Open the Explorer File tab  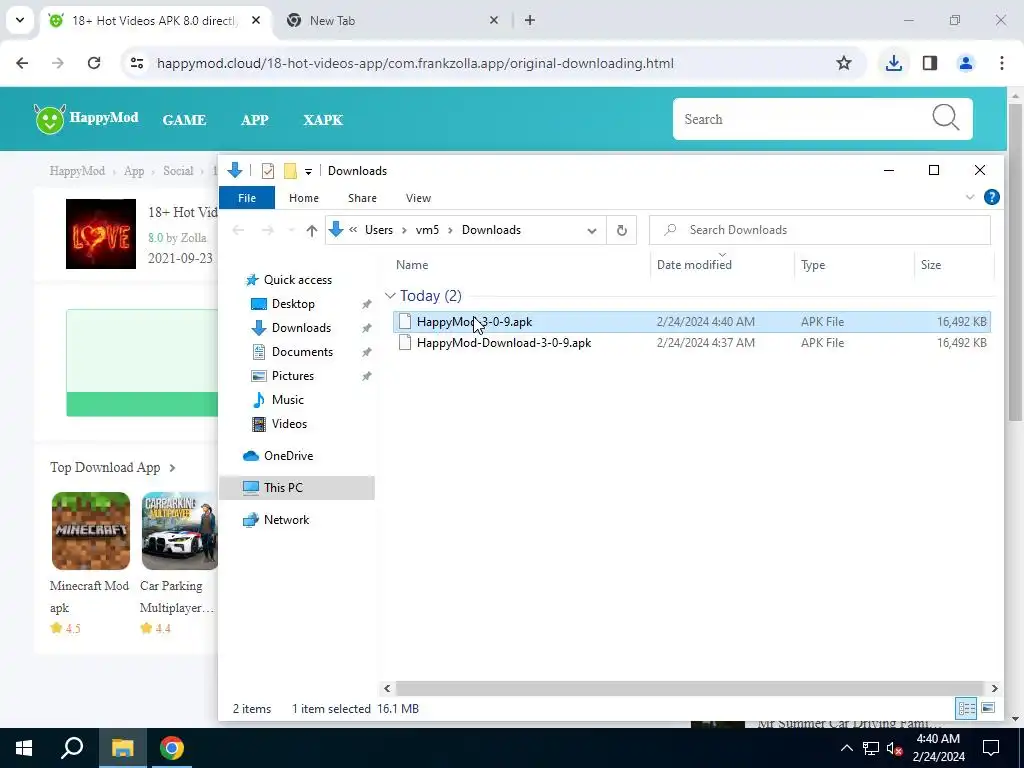pos(247,198)
